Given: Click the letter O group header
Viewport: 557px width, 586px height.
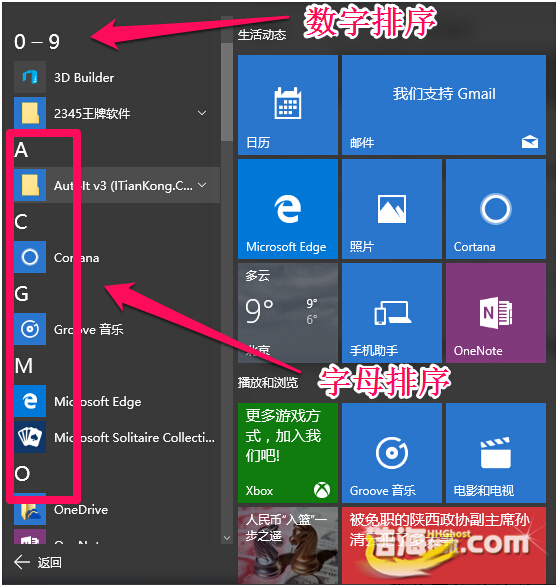Looking at the screenshot, I should (22, 474).
